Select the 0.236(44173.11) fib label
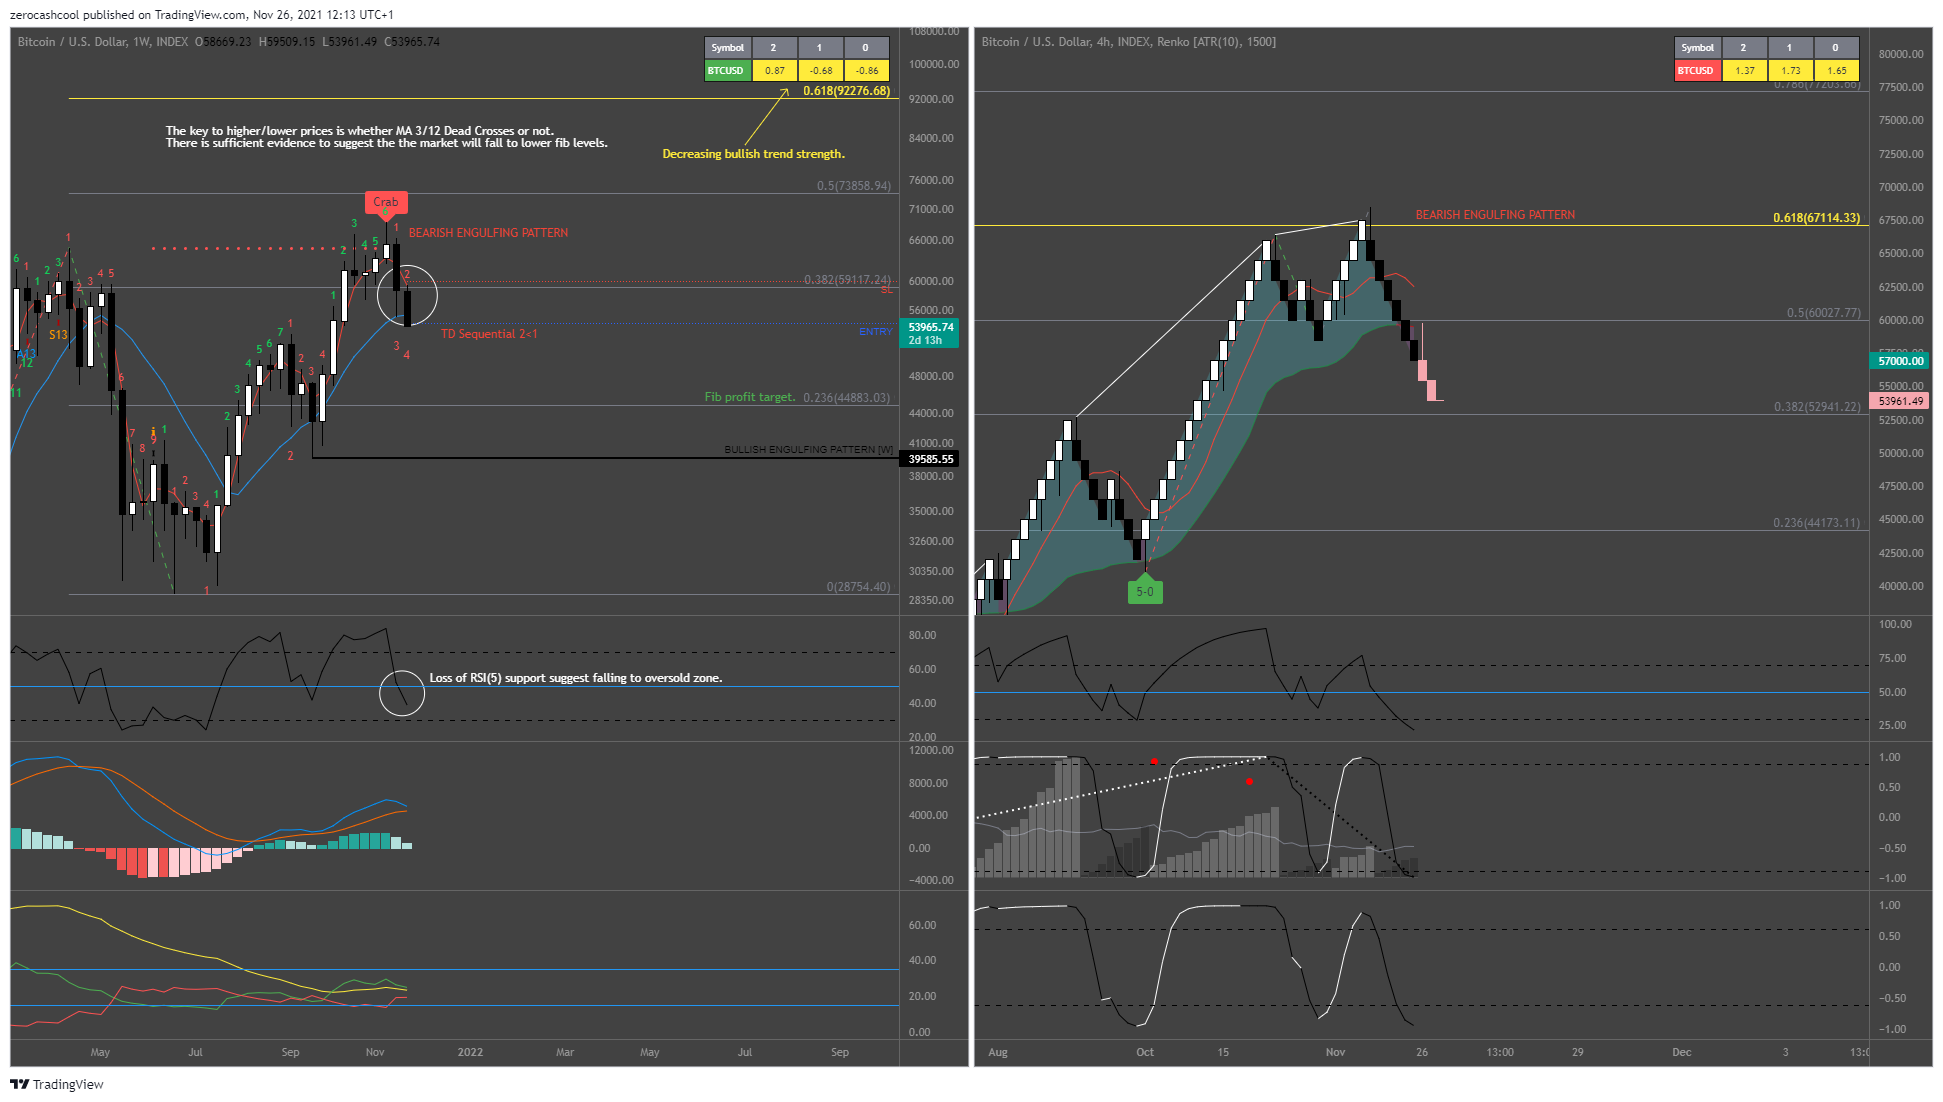The height and width of the screenshot is (1102, 1943). (x=1817, y=523)
